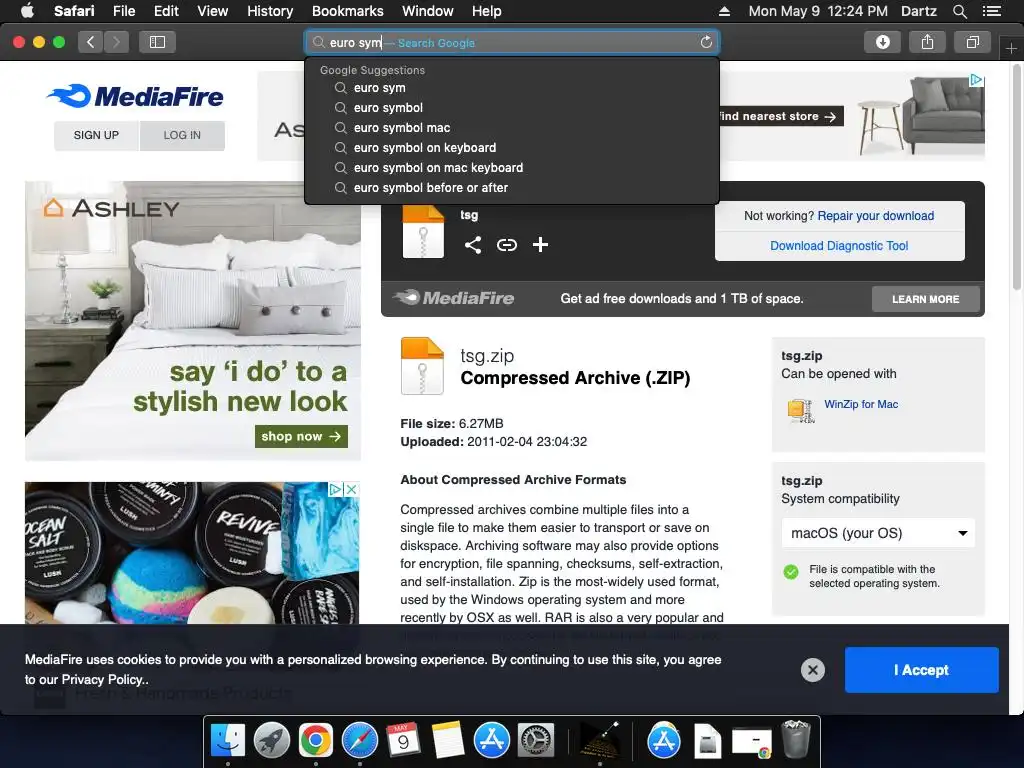The image size is (1024, 768).
Task: Open a new tab with plus button
Action: 1011,48
